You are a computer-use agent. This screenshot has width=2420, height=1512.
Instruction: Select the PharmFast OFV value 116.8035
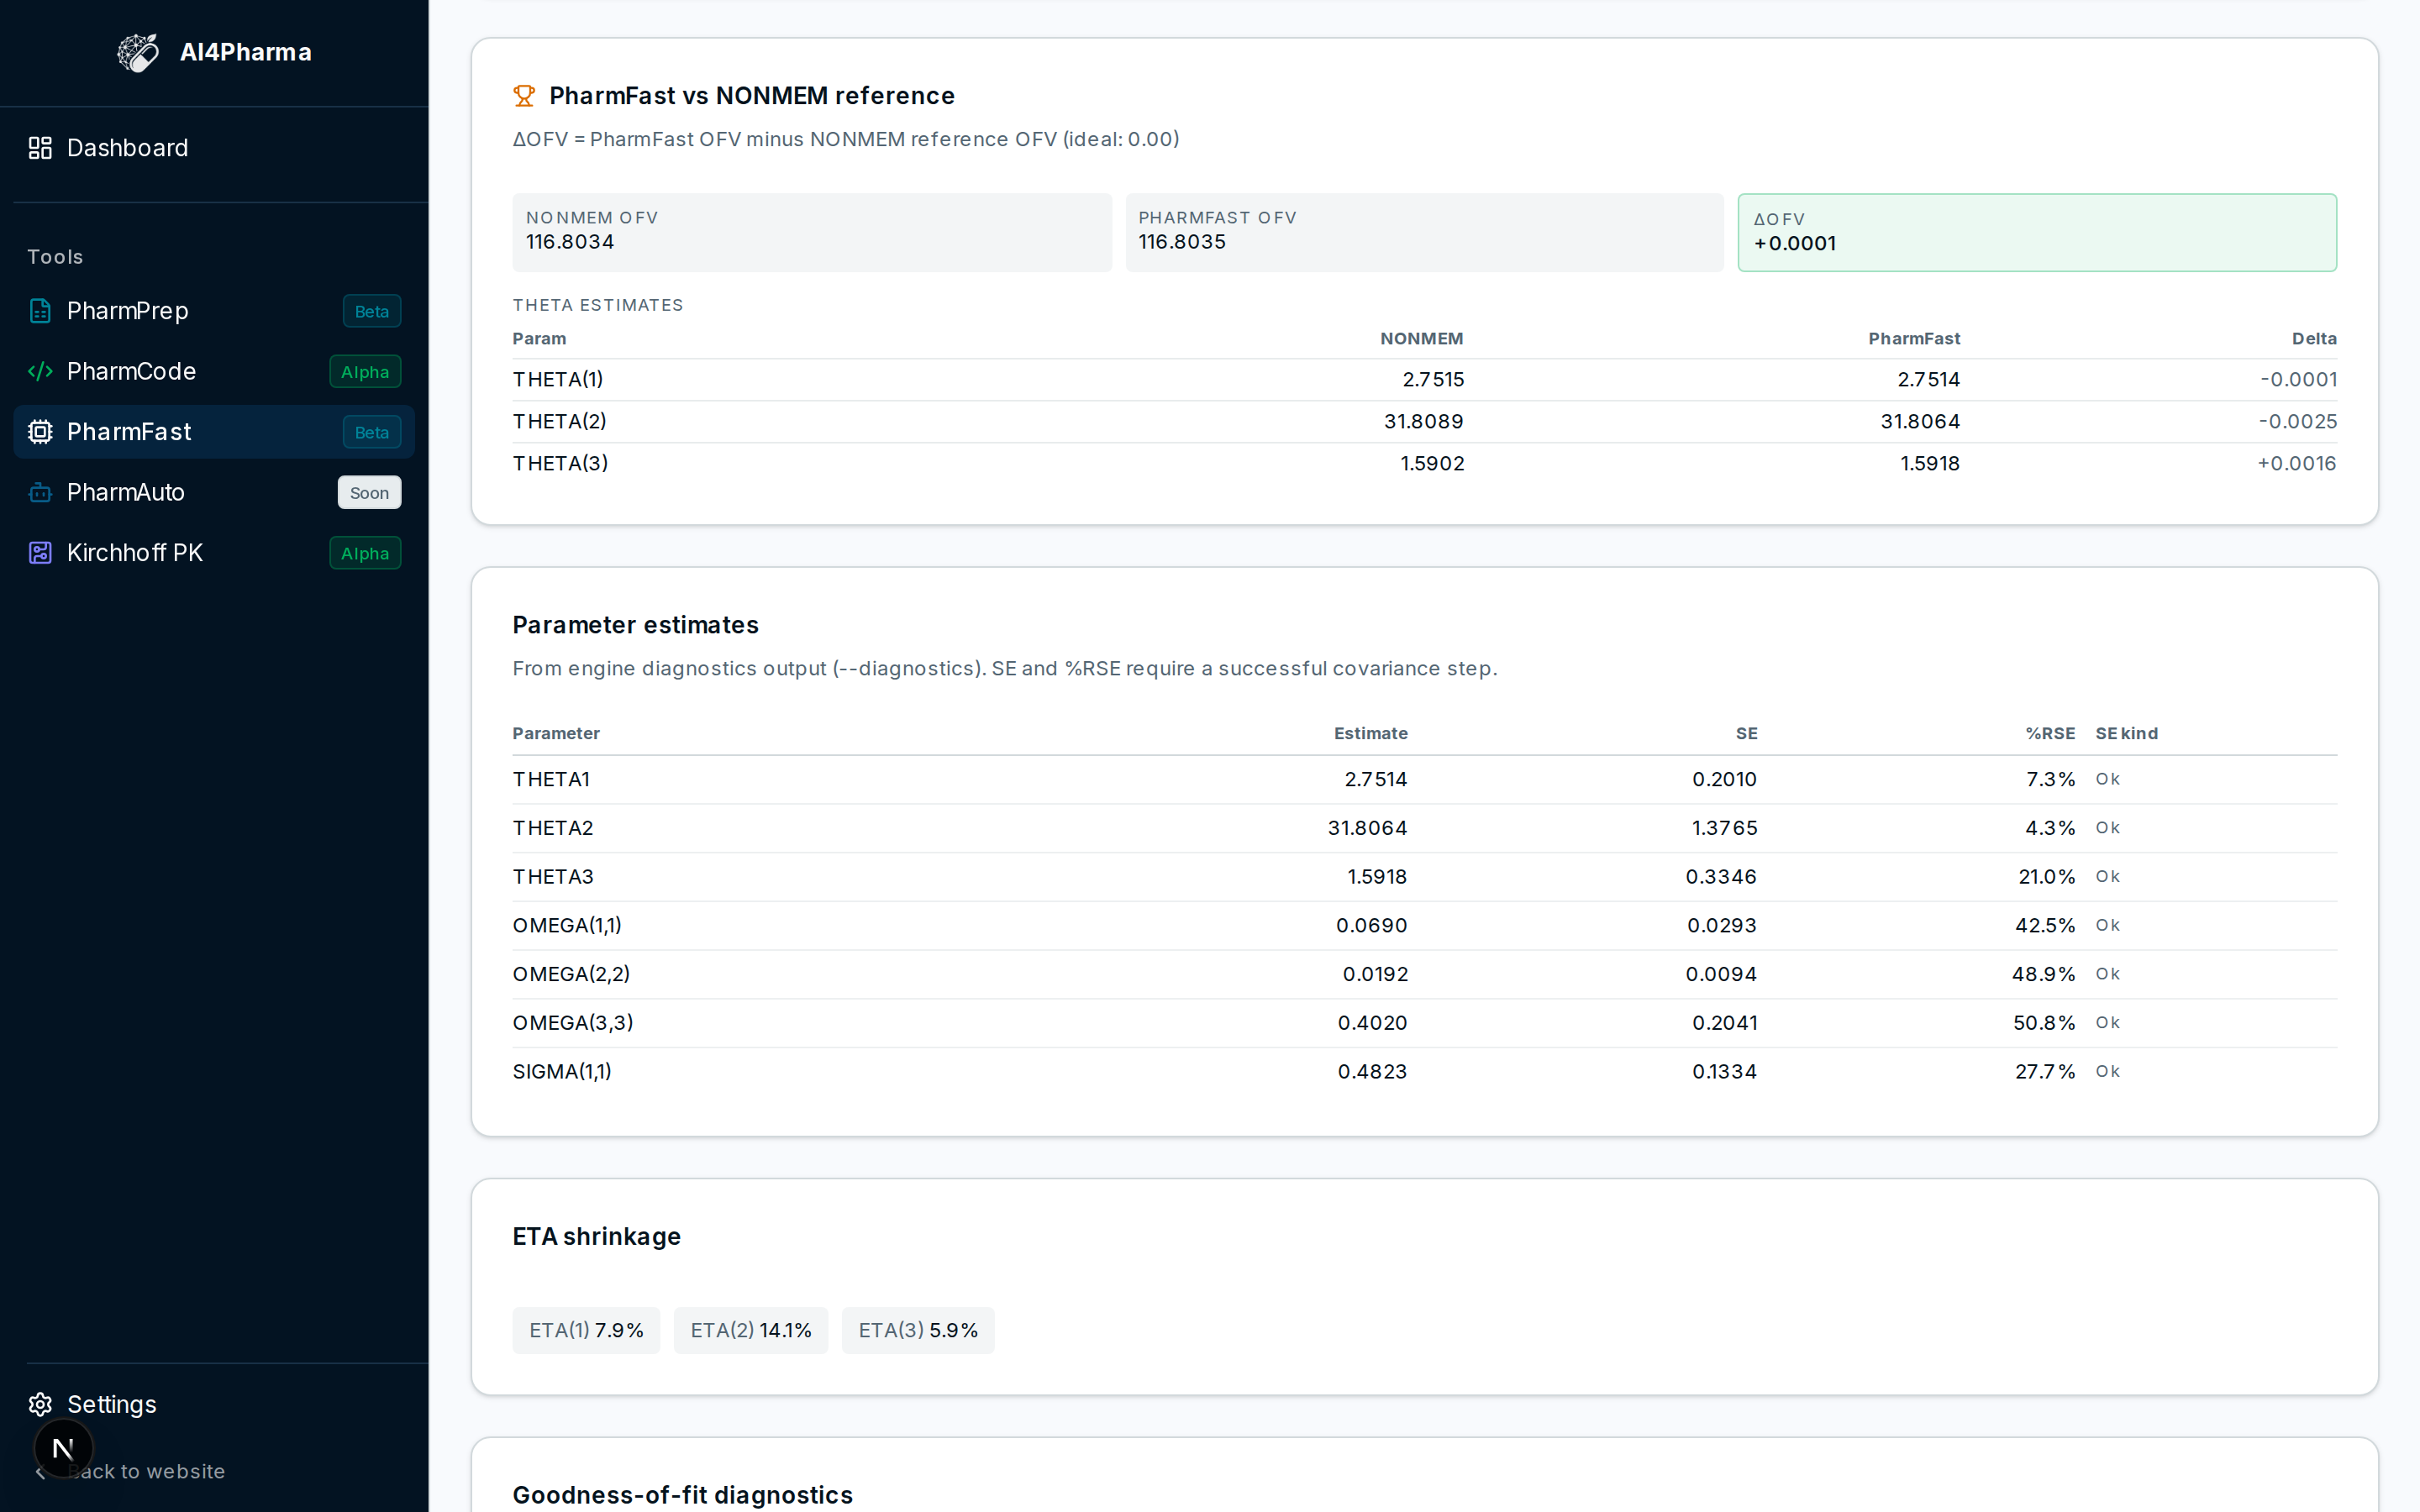(1182, 242)
